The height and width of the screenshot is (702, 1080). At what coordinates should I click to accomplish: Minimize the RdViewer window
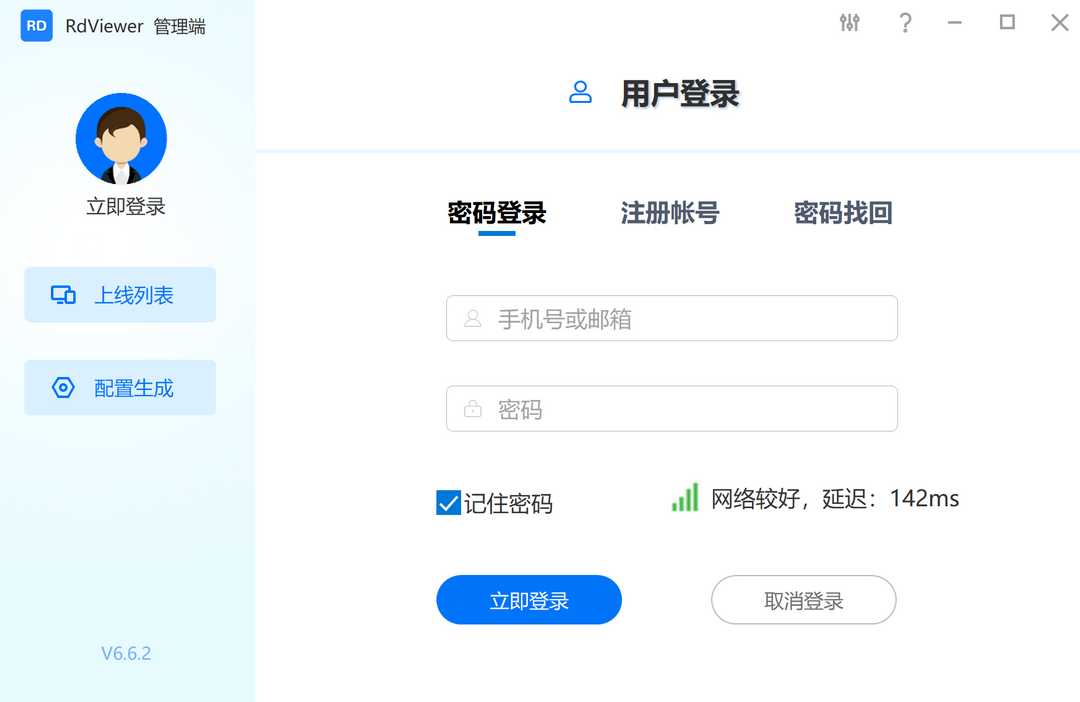pos(955,23)
